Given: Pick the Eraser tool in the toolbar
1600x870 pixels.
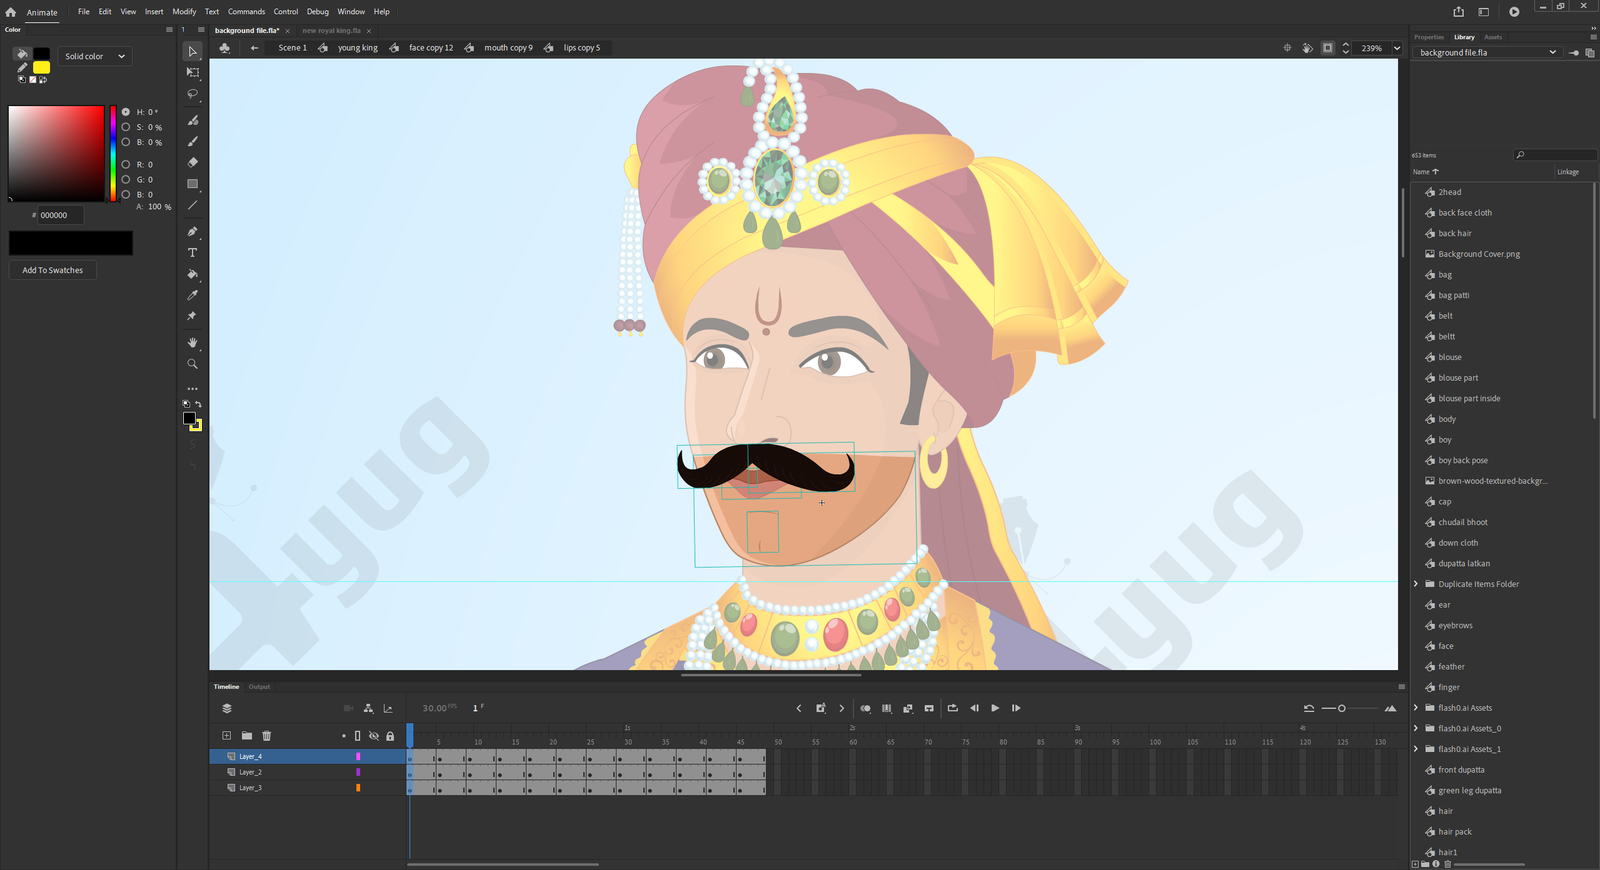Looking at the screenshot, I should (192, 162).
